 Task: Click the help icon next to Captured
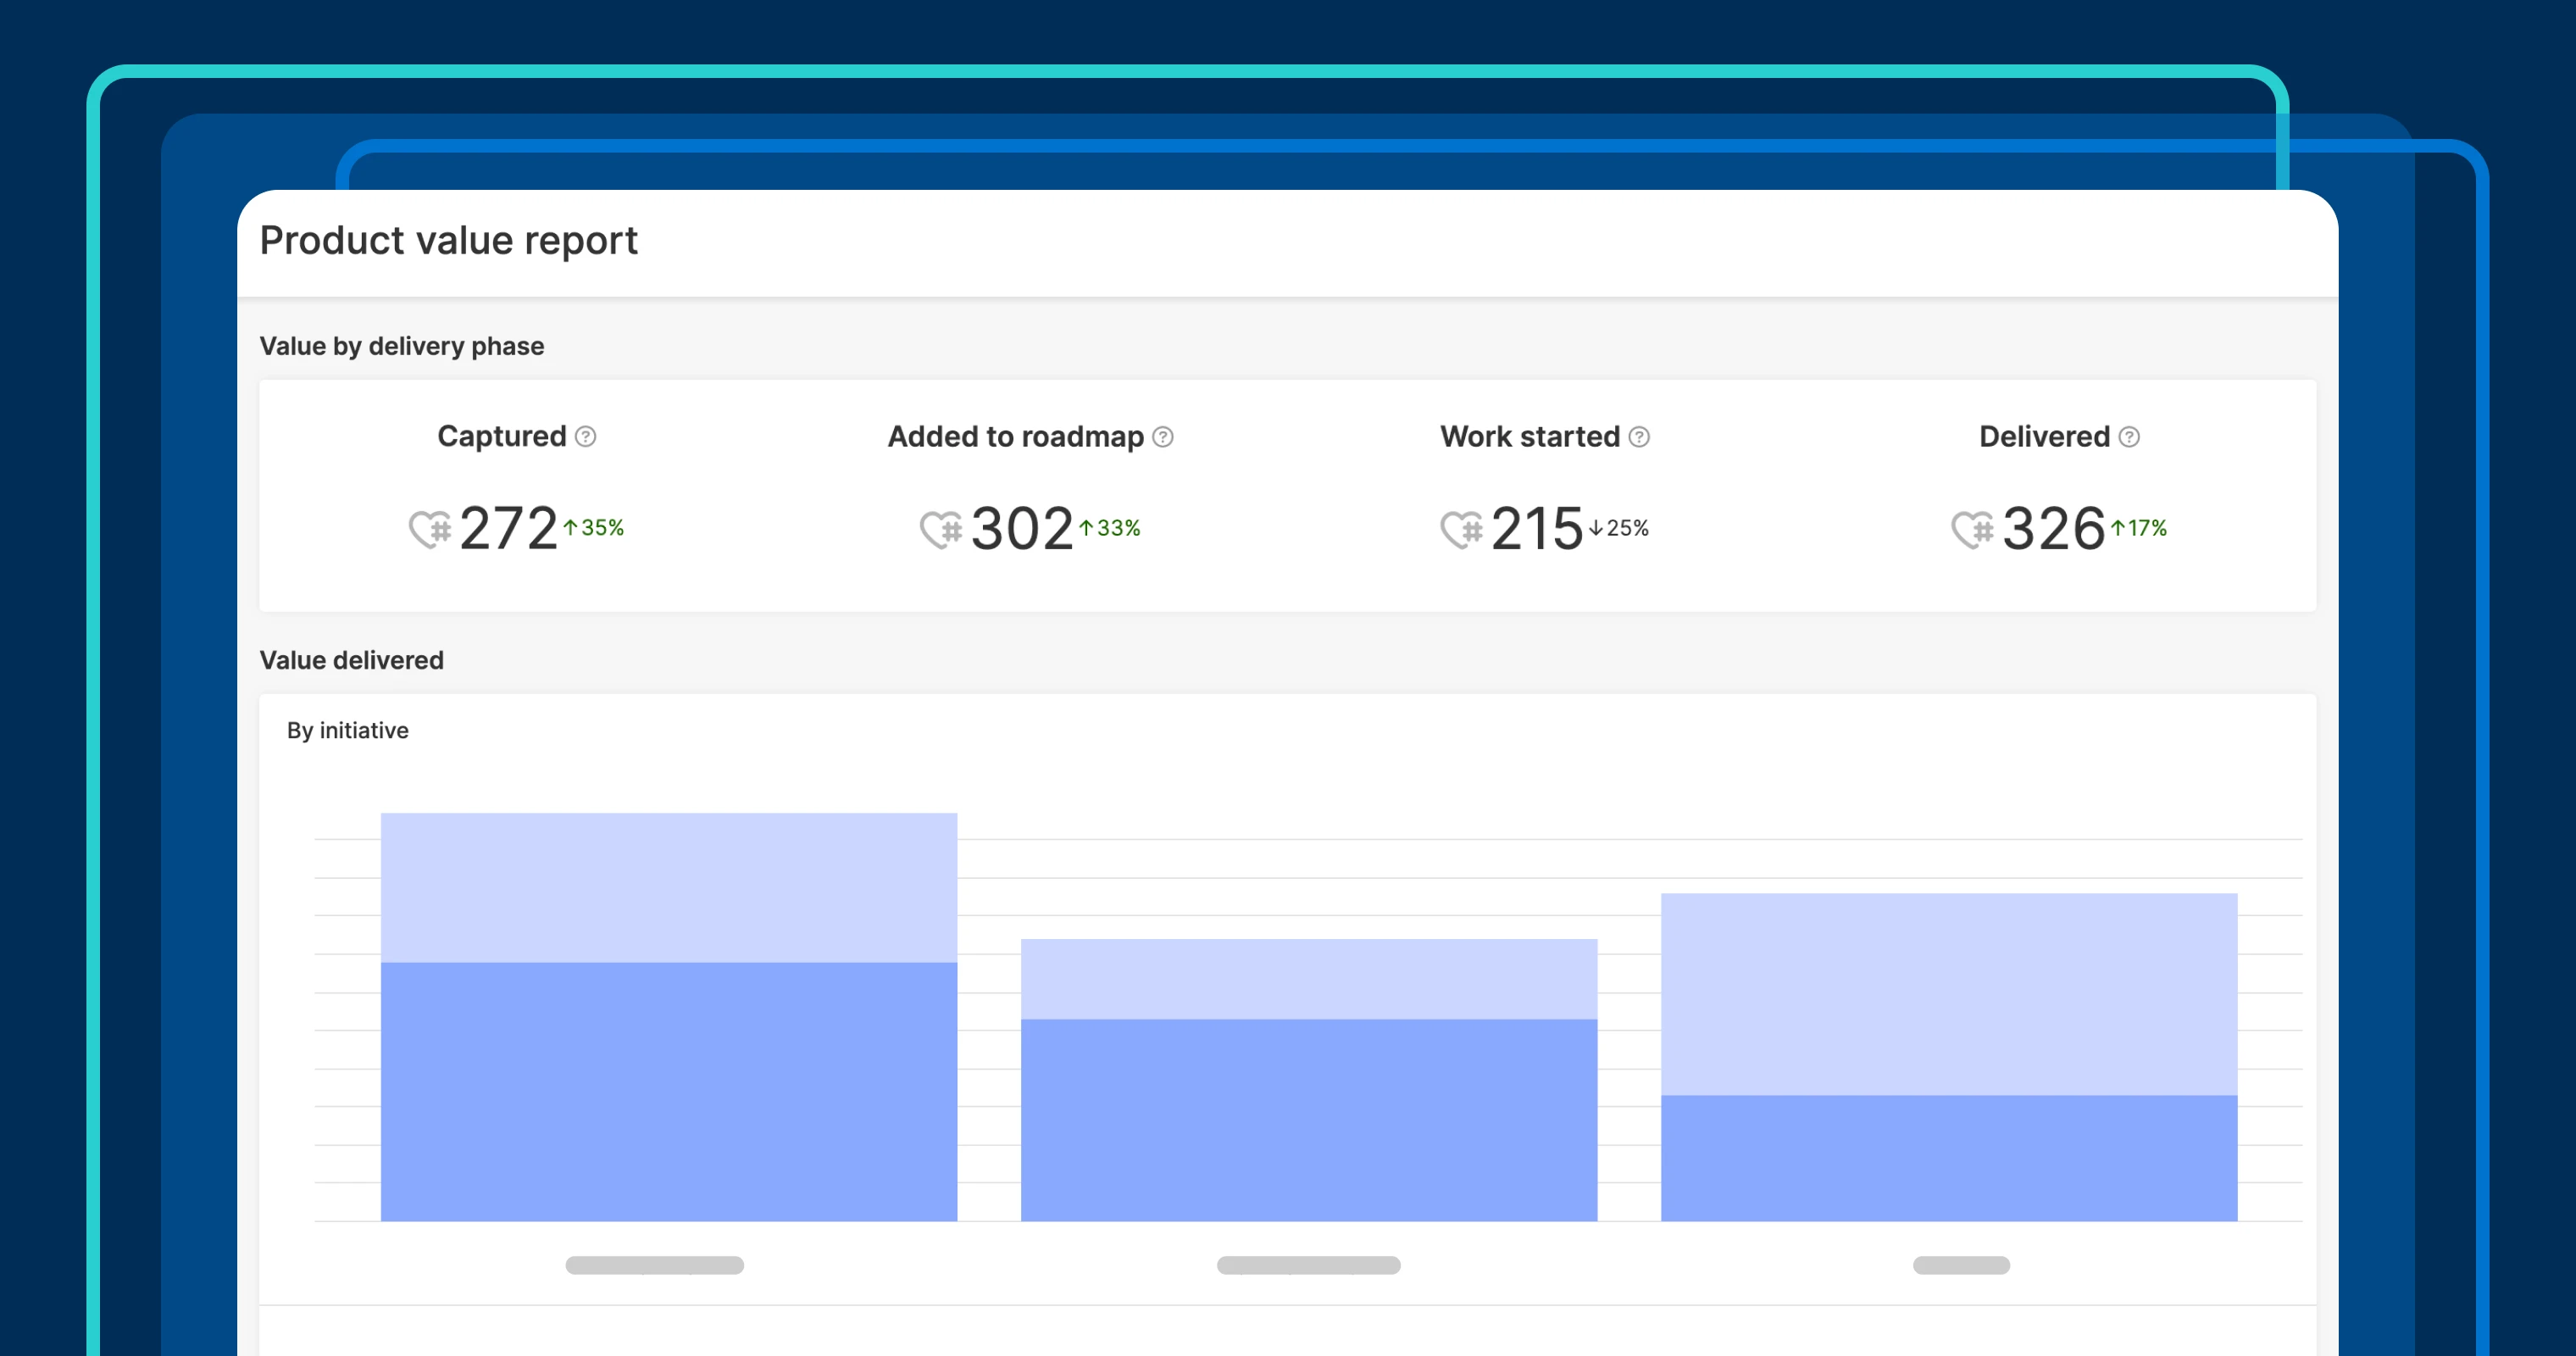click(x=586, y=437)
